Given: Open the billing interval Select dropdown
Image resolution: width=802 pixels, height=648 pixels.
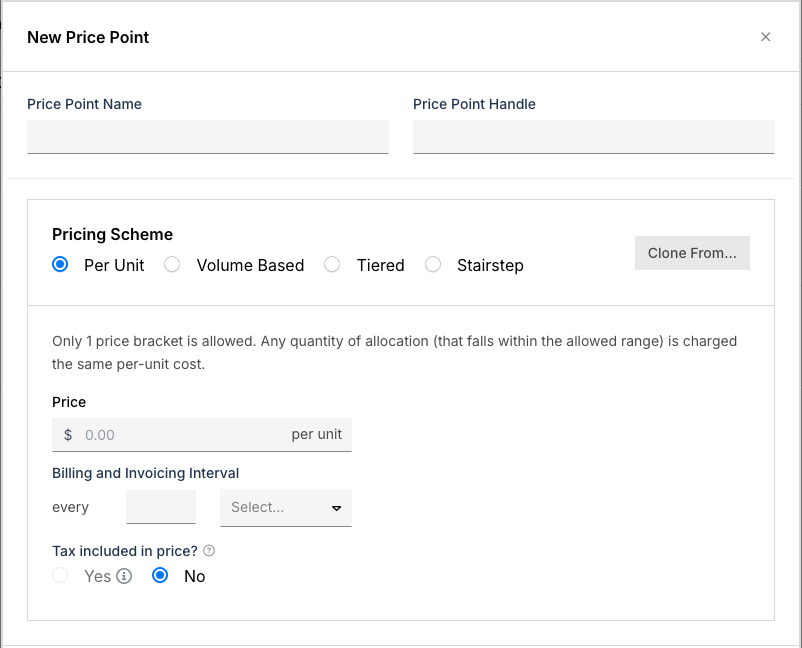Looking at the screenshot, I should [275, 508].
